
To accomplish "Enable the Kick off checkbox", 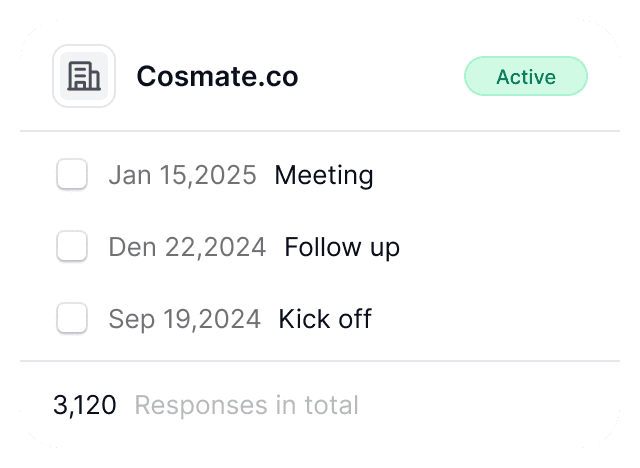I will [72, 319].
